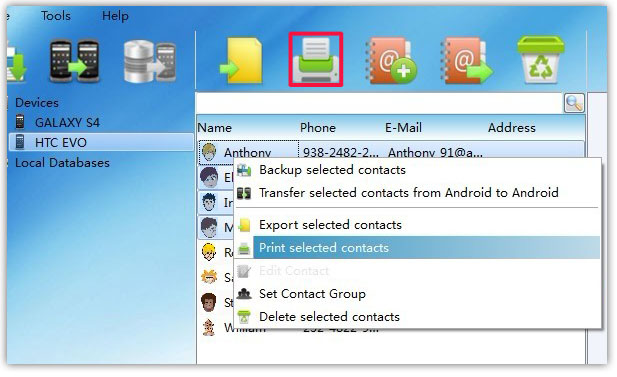Click the bin icon beside Delete selected contacts
Screen dimensions: 617x377
pyautogui.click(x=244, y=316)
